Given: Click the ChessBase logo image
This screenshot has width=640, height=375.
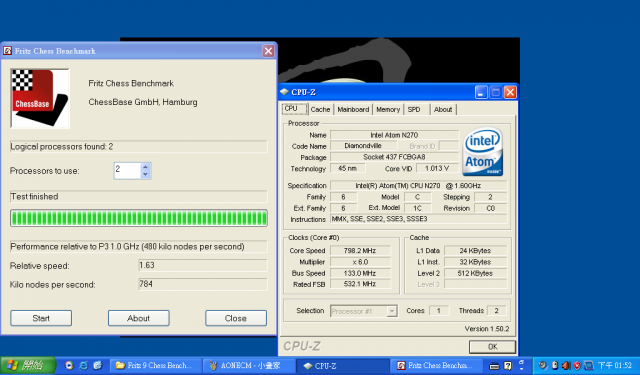Looking at the screenshot, I should (40, 98).
